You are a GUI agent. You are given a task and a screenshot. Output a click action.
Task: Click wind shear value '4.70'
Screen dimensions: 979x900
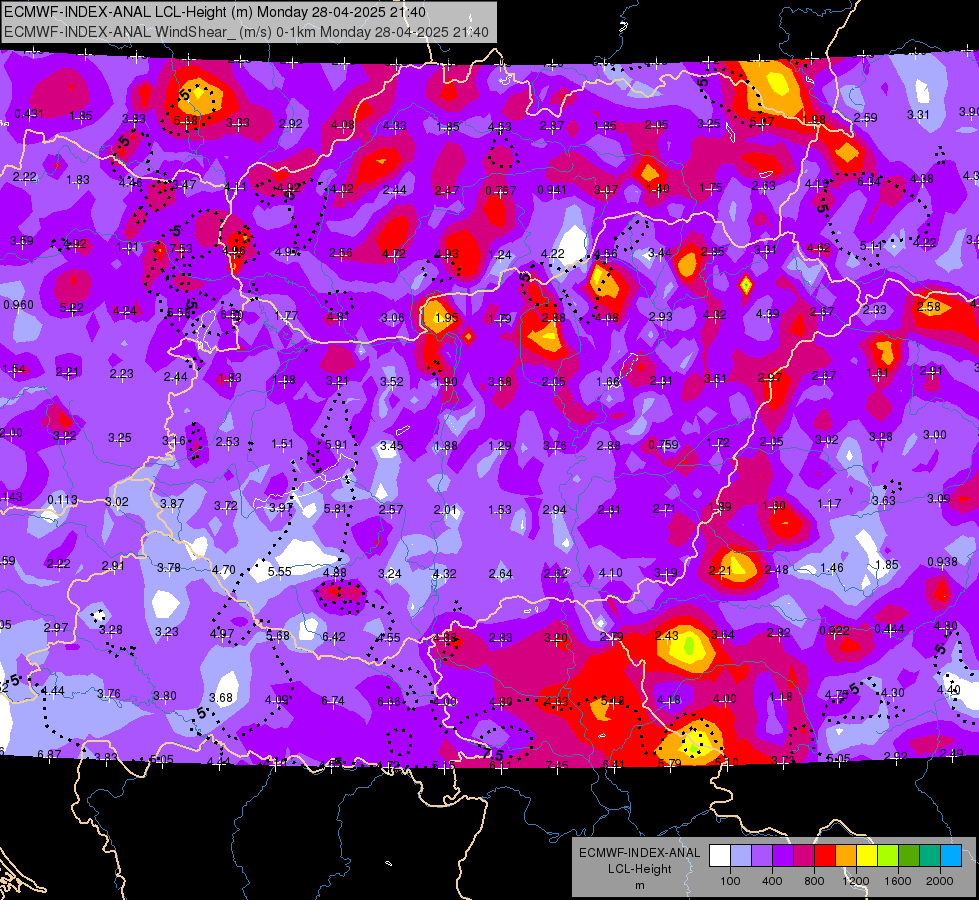click(224, 570)
